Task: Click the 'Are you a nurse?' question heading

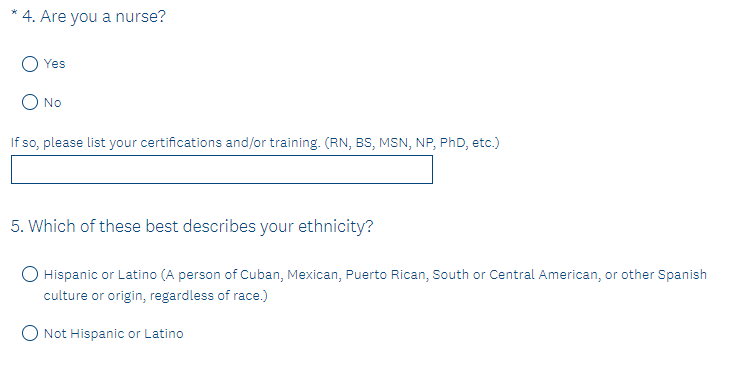Action: pyautogui.click(x=103, y=17)
